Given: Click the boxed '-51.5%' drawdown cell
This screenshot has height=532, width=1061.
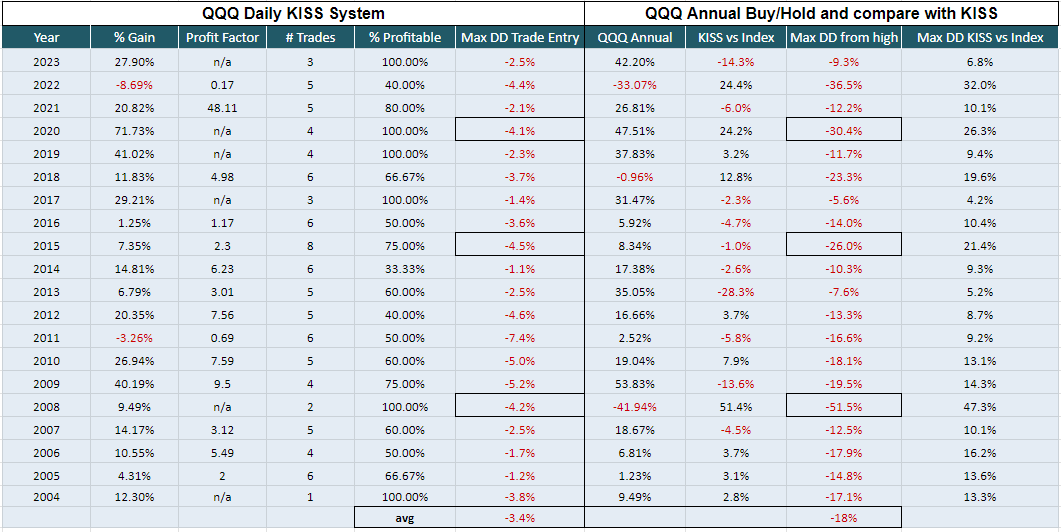Looking at the screenshot, I should (x=844, y=407).
